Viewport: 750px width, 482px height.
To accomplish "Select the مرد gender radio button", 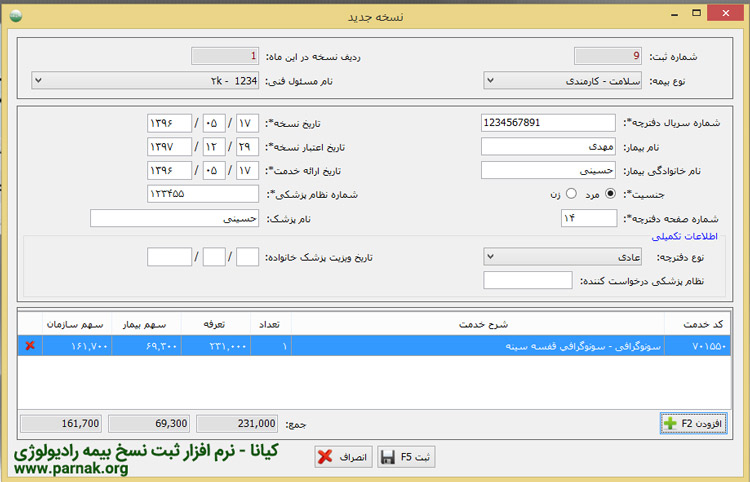I will (x=610, y=193).
